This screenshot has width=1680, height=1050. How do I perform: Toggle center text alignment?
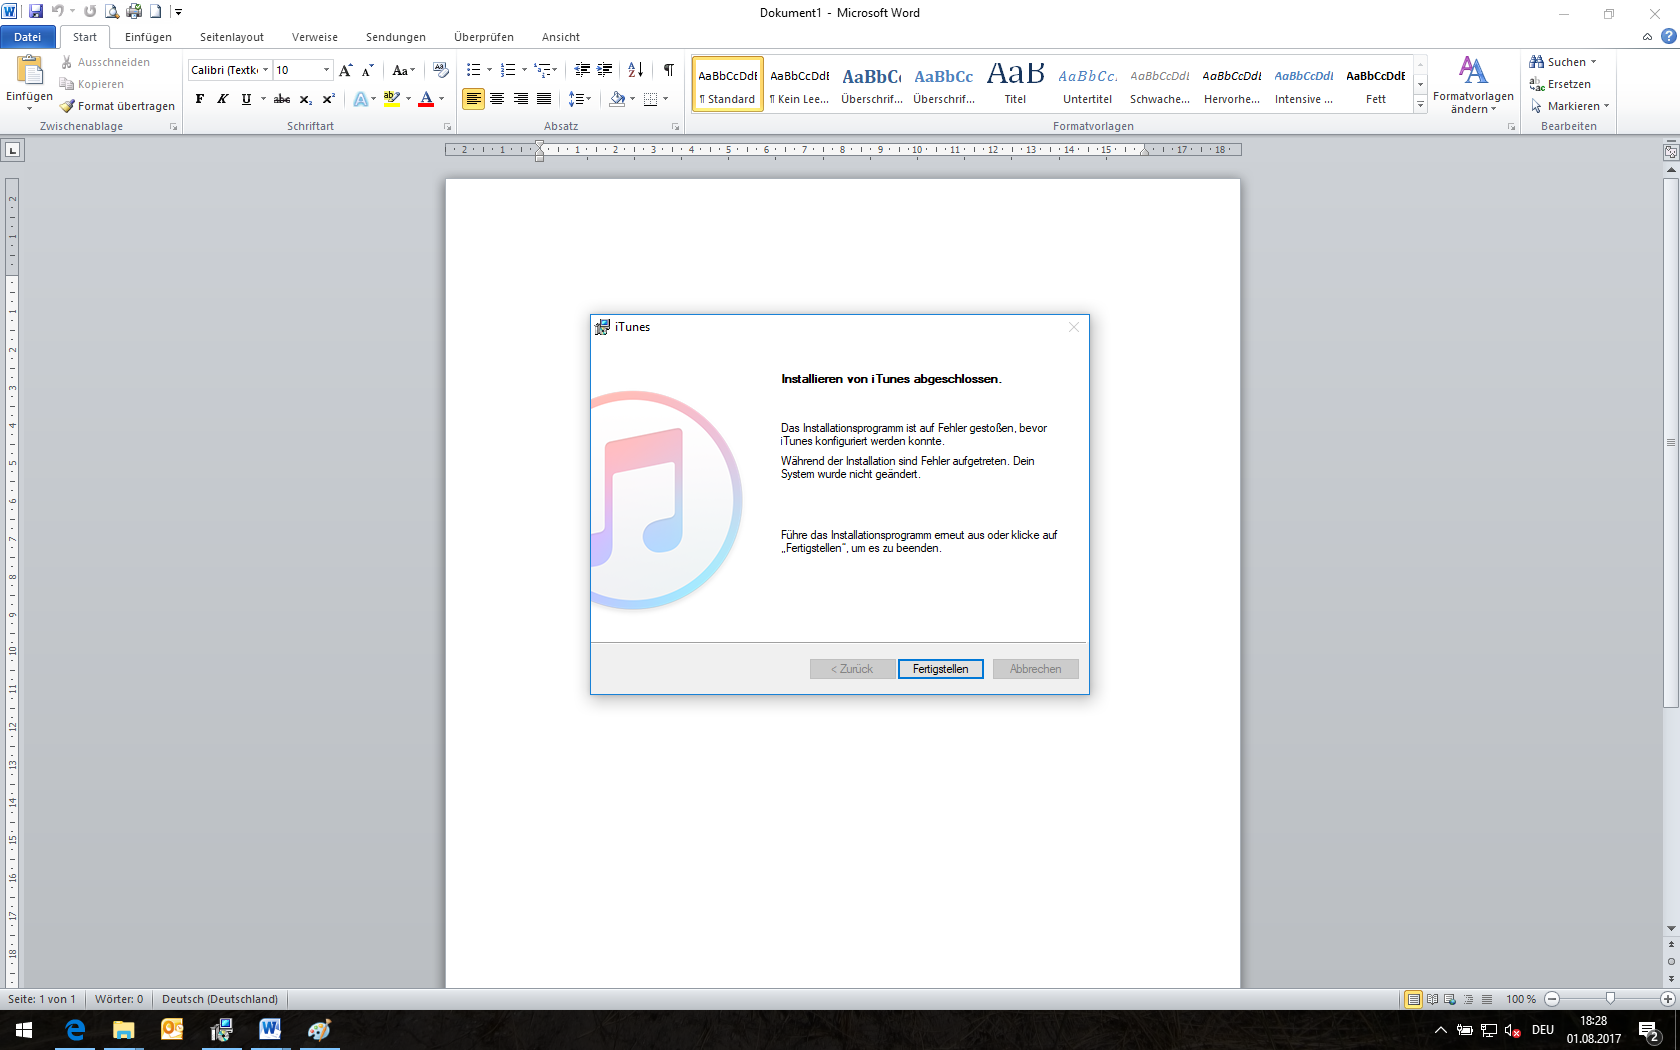pos(497,99)
